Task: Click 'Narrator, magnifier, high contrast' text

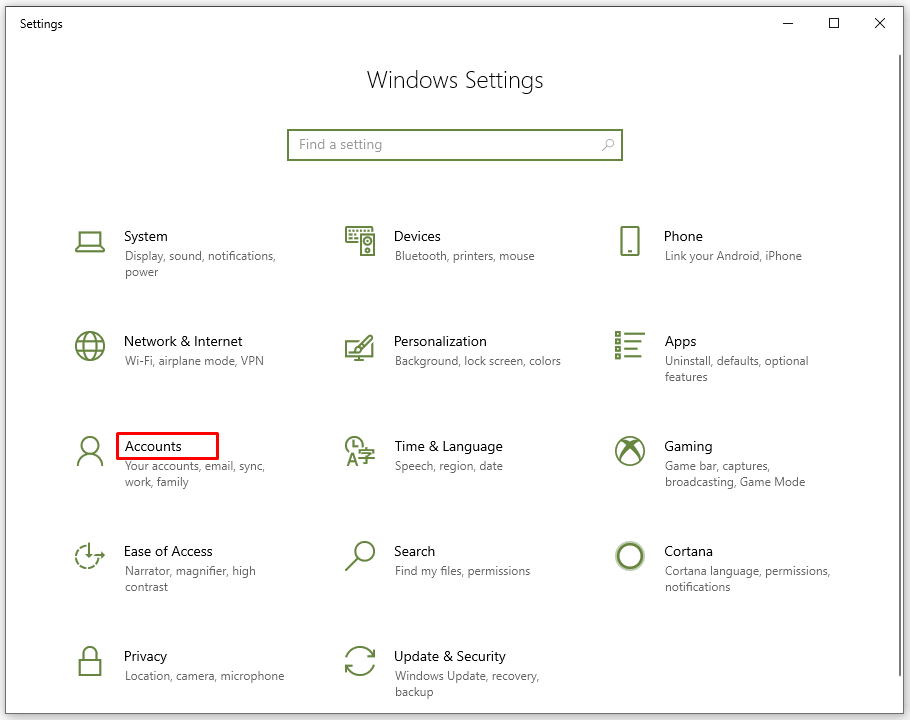Action: click(x=190, y=579)
